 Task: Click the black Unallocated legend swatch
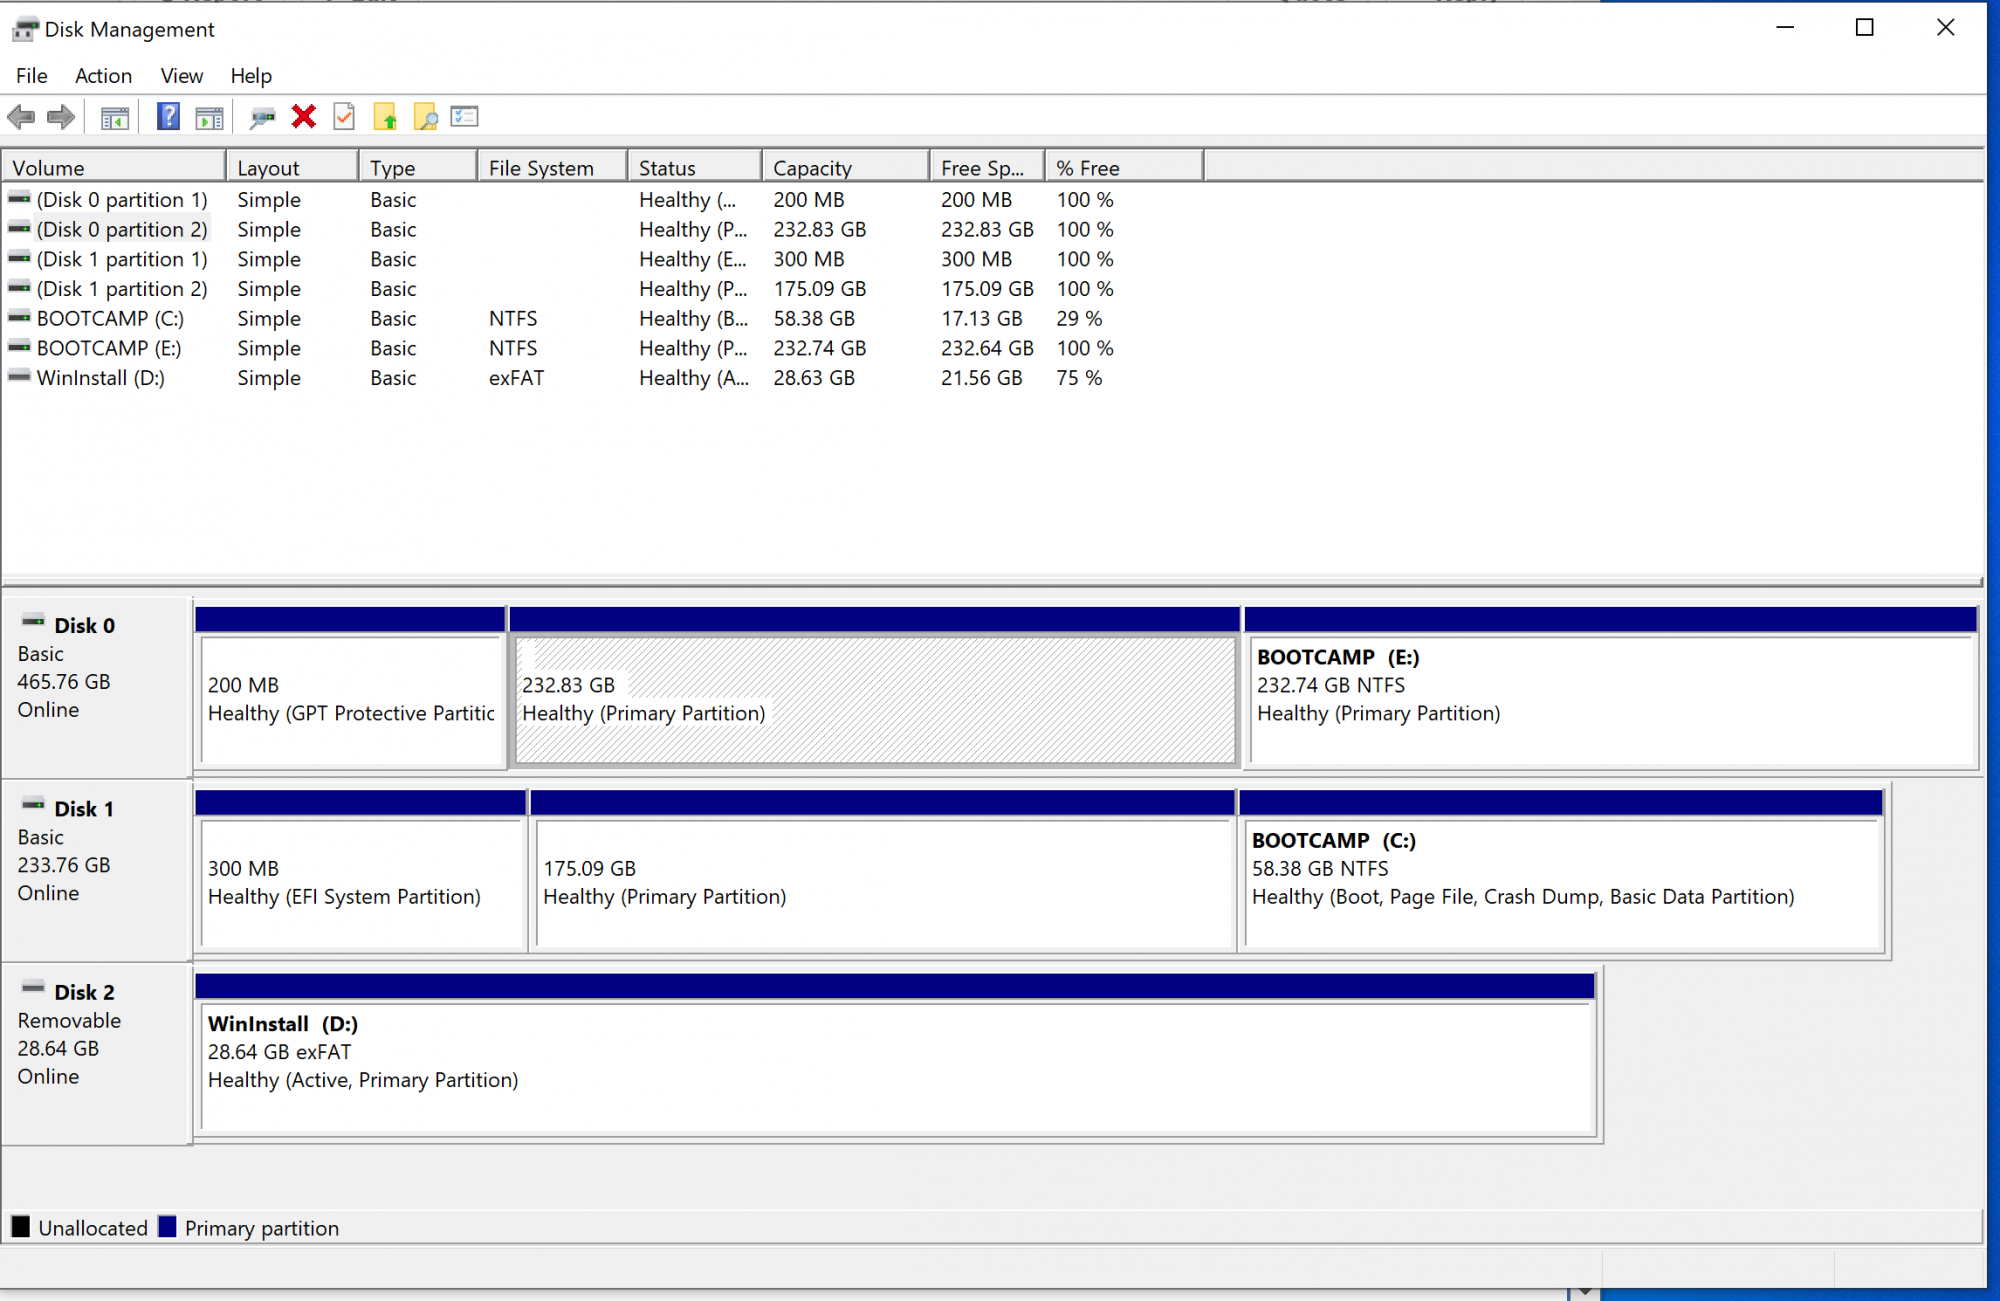click(21, 1226)
